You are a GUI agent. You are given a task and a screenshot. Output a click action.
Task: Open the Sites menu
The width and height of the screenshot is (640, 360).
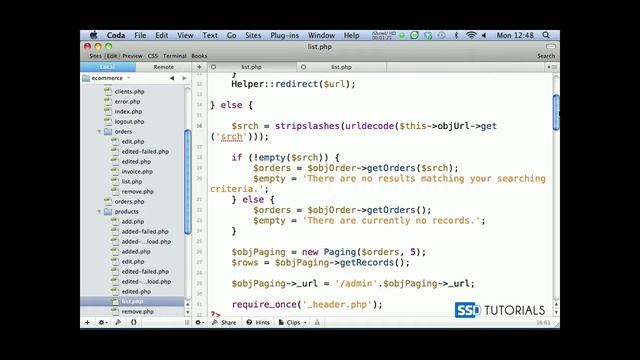pyautogui.click(x=253, y=36)
